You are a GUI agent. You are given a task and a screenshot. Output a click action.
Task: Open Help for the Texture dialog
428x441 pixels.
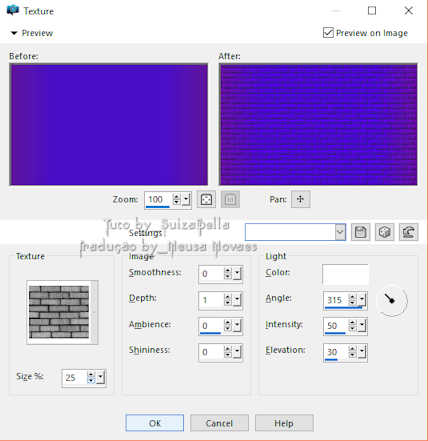284,423
